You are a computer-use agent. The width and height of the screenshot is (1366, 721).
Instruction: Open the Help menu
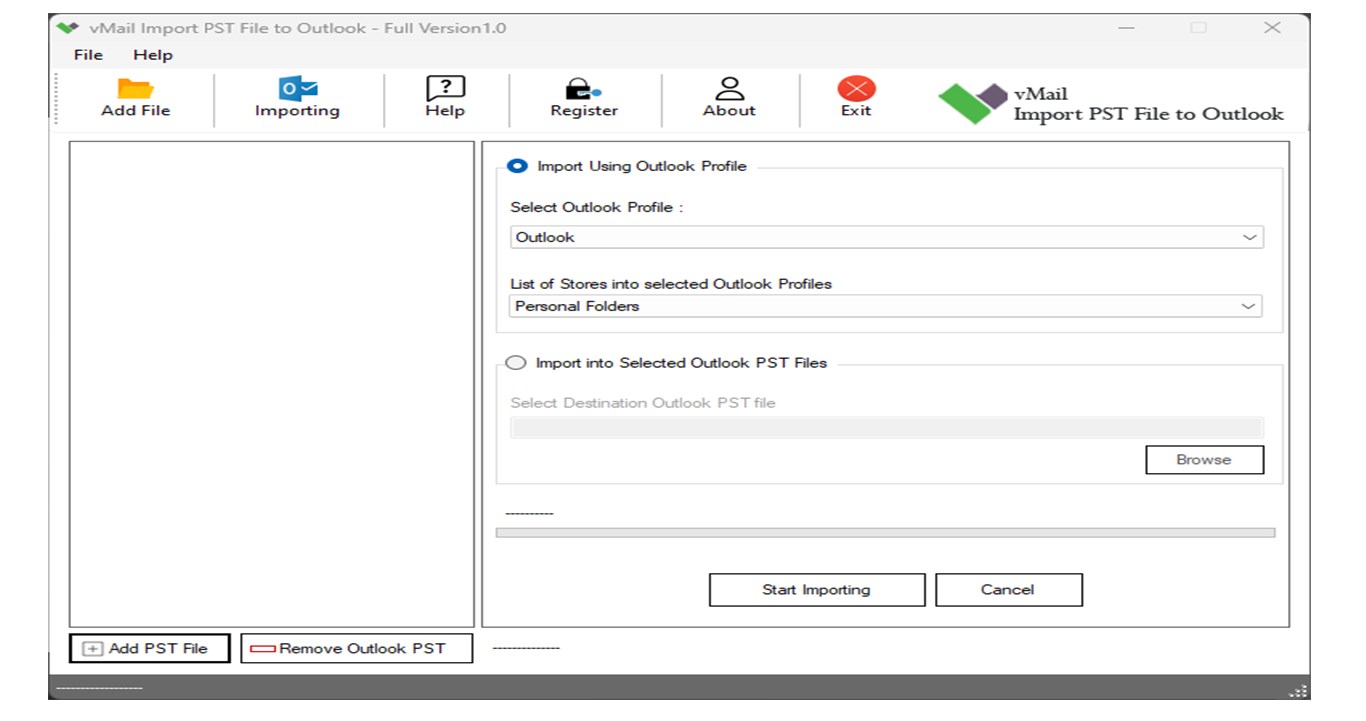(153, 55)
